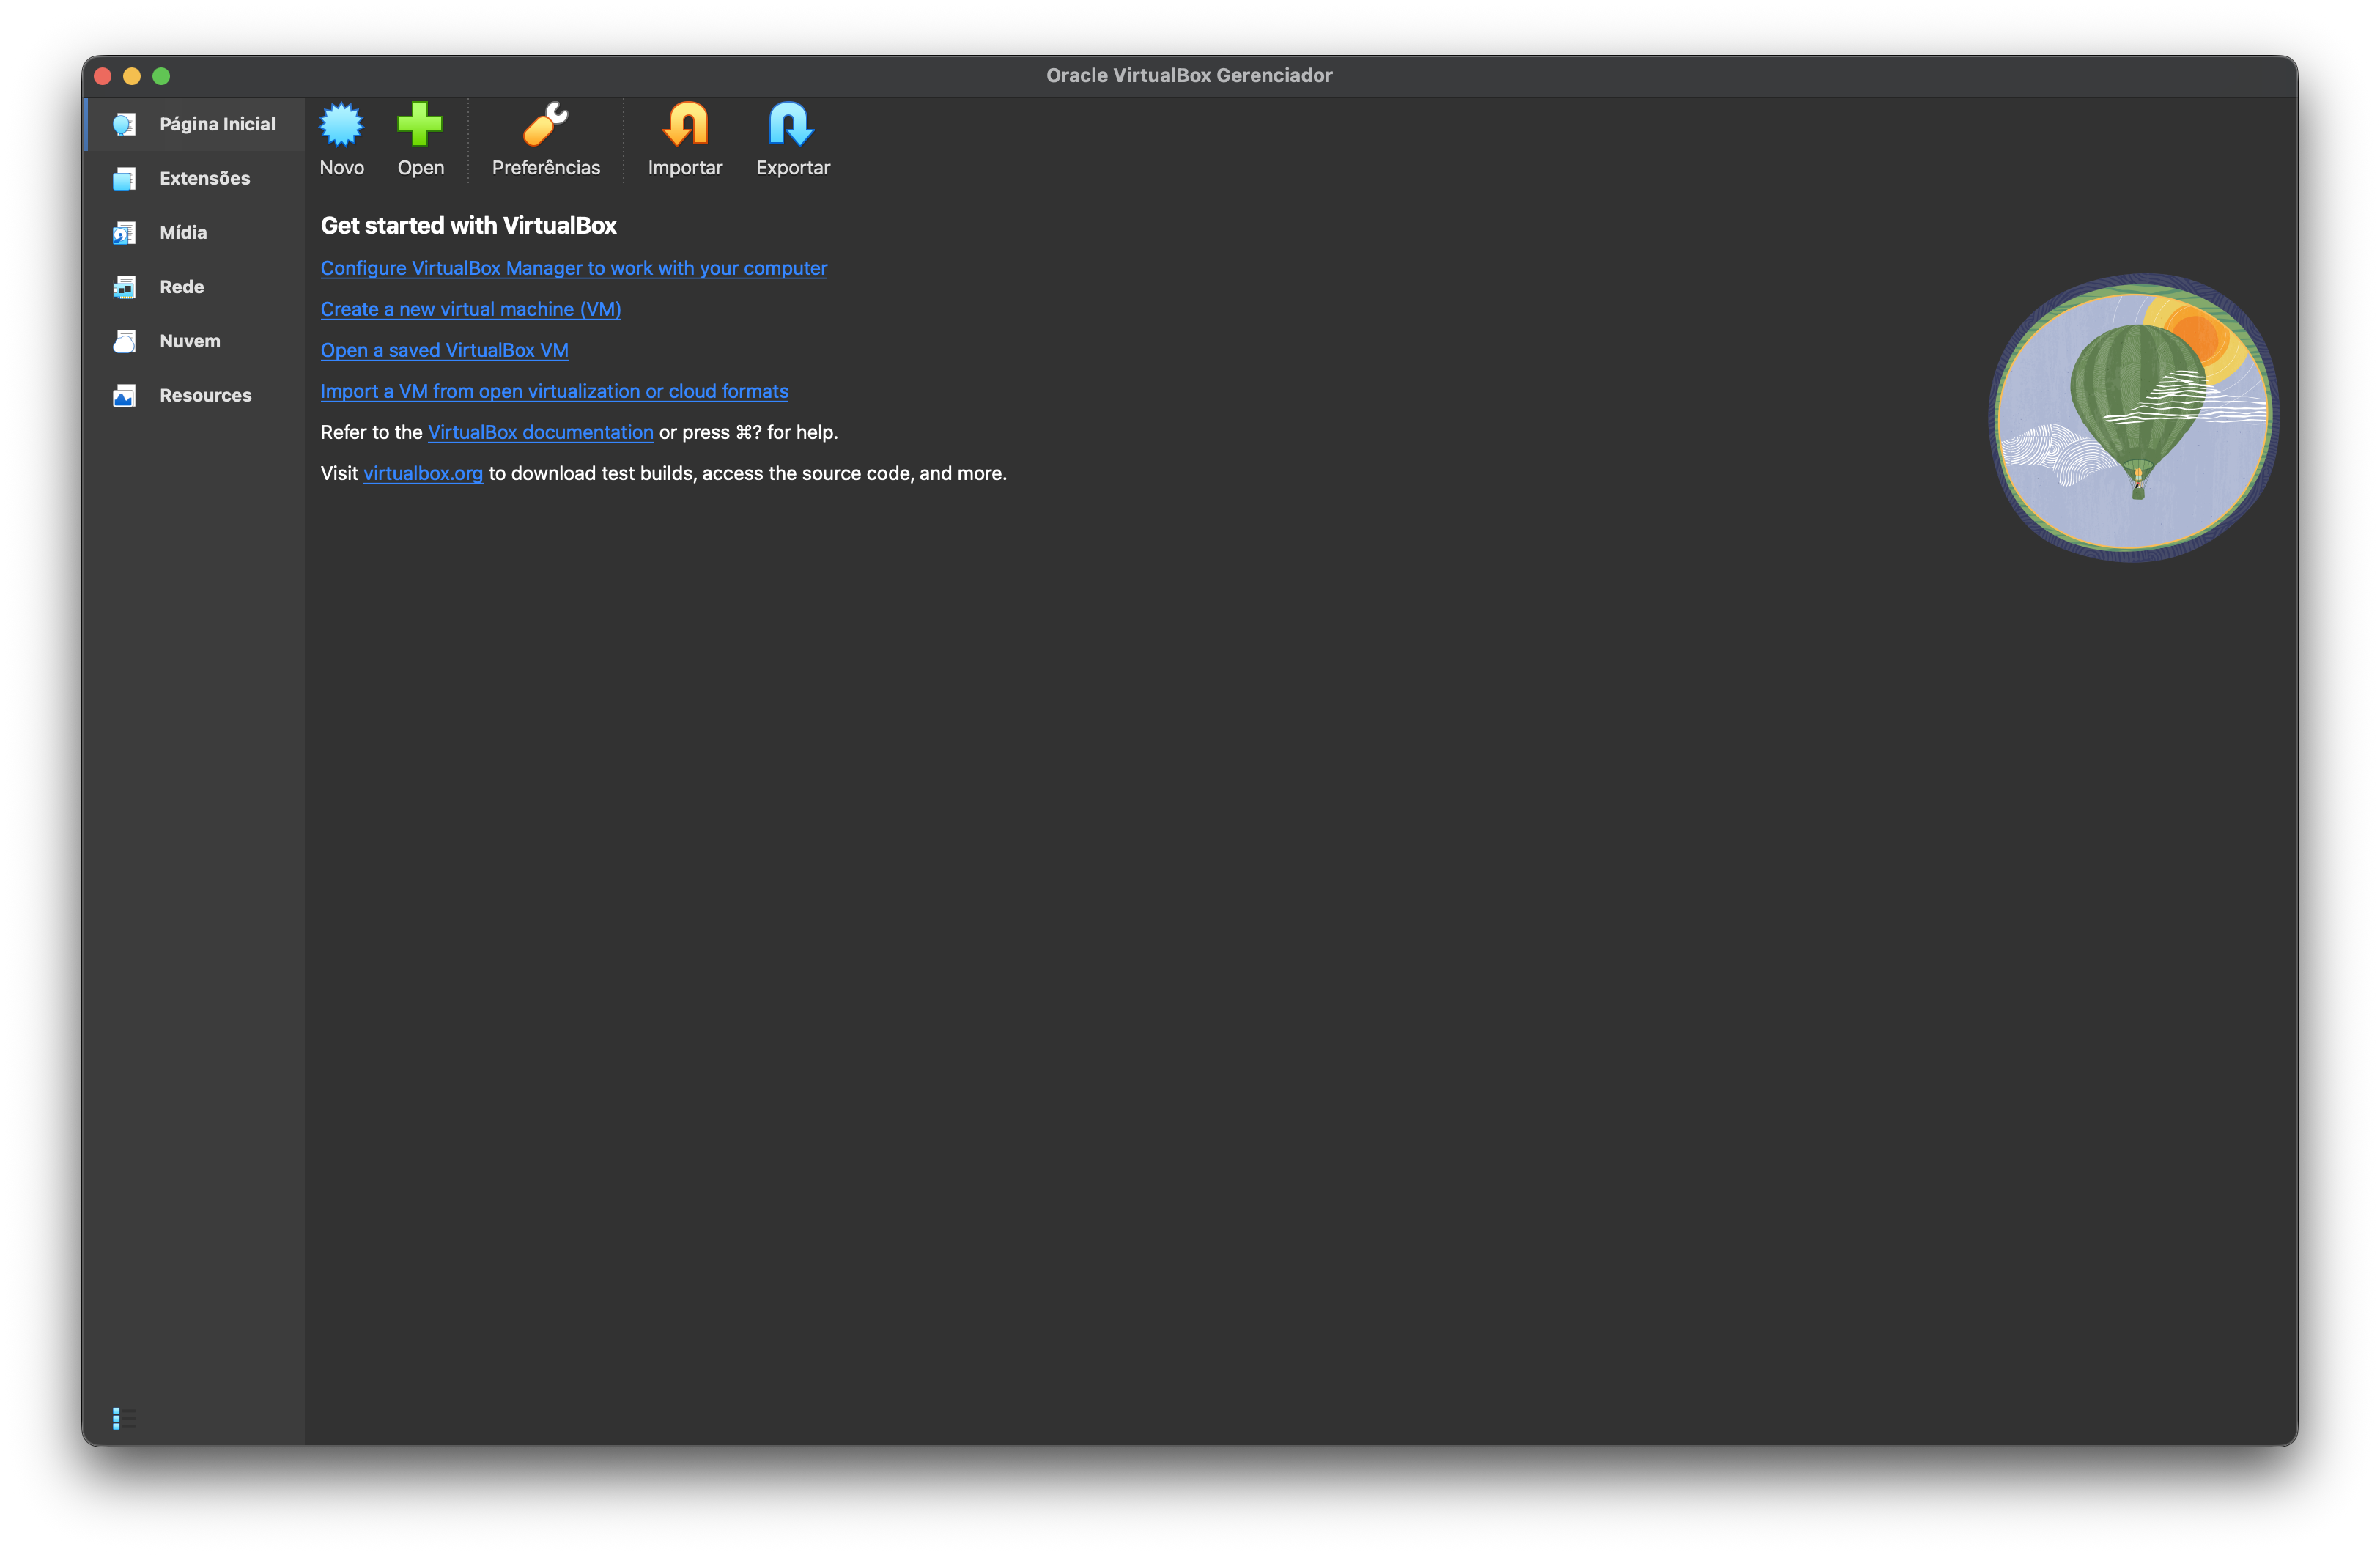Viewport: 2380px width, 1555px height.
Task: Visit the virtualbox.org link
Action: [x=422, y=473]
